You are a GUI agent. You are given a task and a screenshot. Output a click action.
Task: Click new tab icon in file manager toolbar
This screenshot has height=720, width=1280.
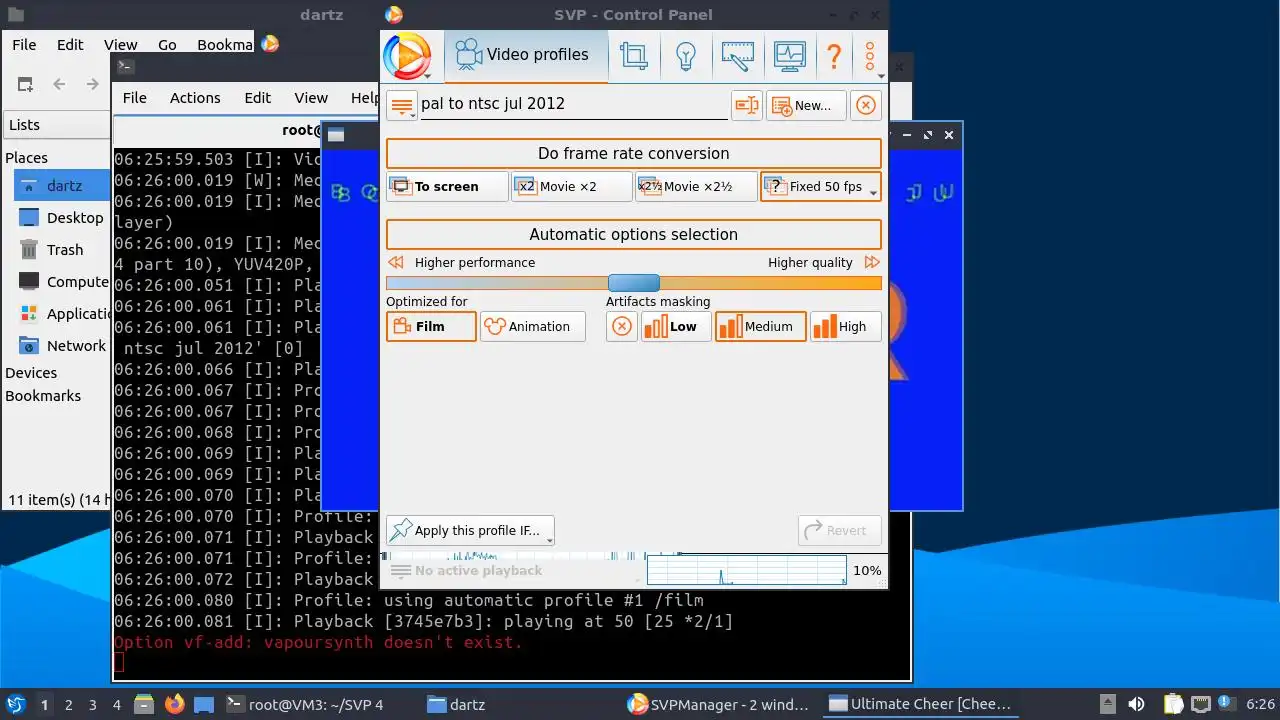[25, 85]
